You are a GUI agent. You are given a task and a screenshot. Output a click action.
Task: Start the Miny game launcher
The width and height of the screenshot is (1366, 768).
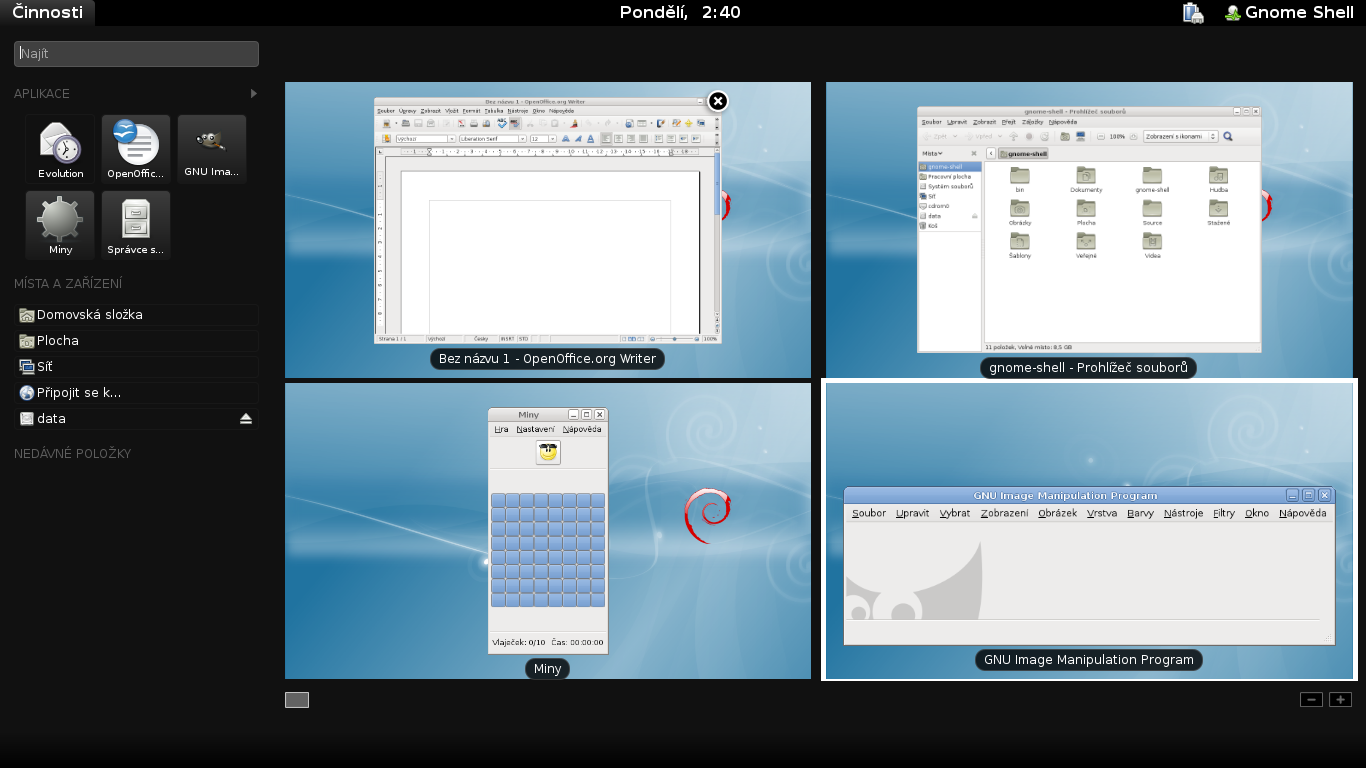(60, 225)
